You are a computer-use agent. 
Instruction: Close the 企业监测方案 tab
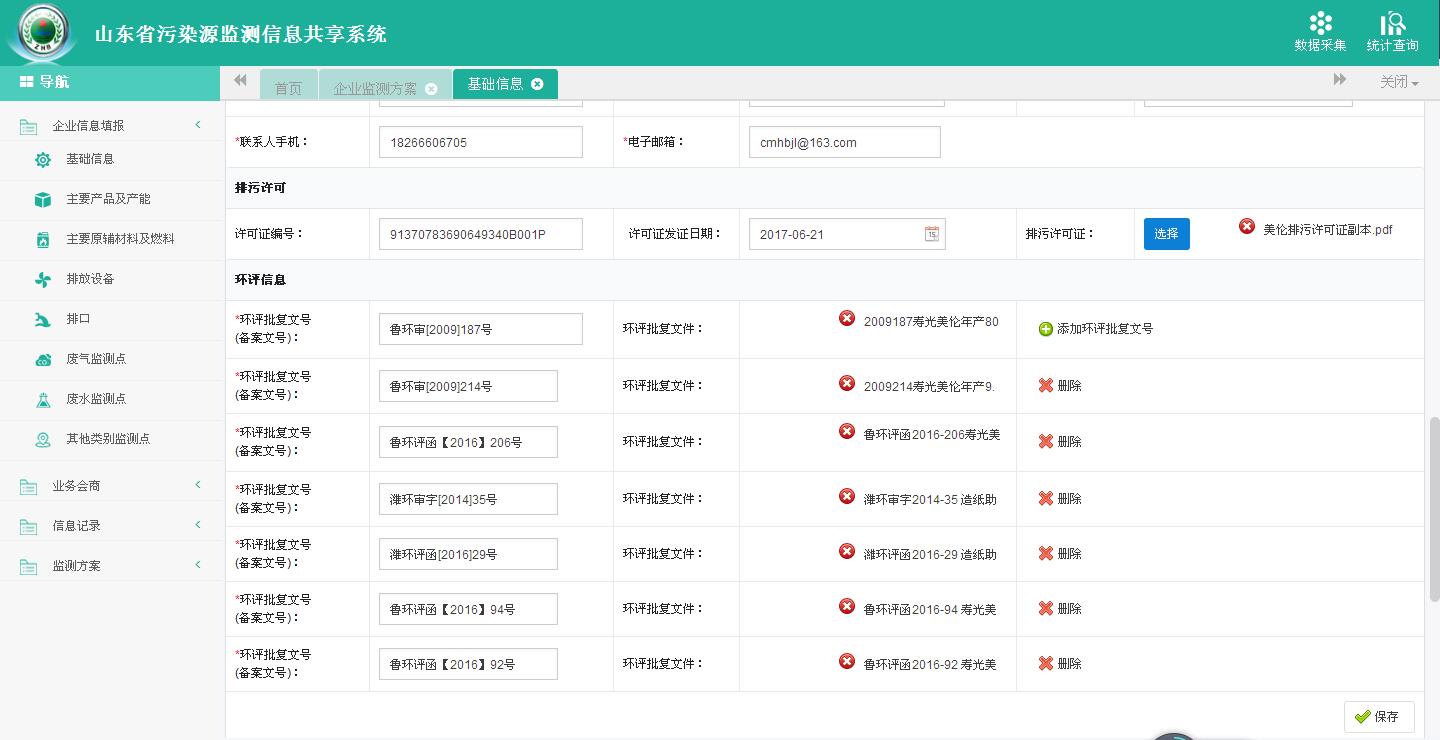(x=431, y=89)
